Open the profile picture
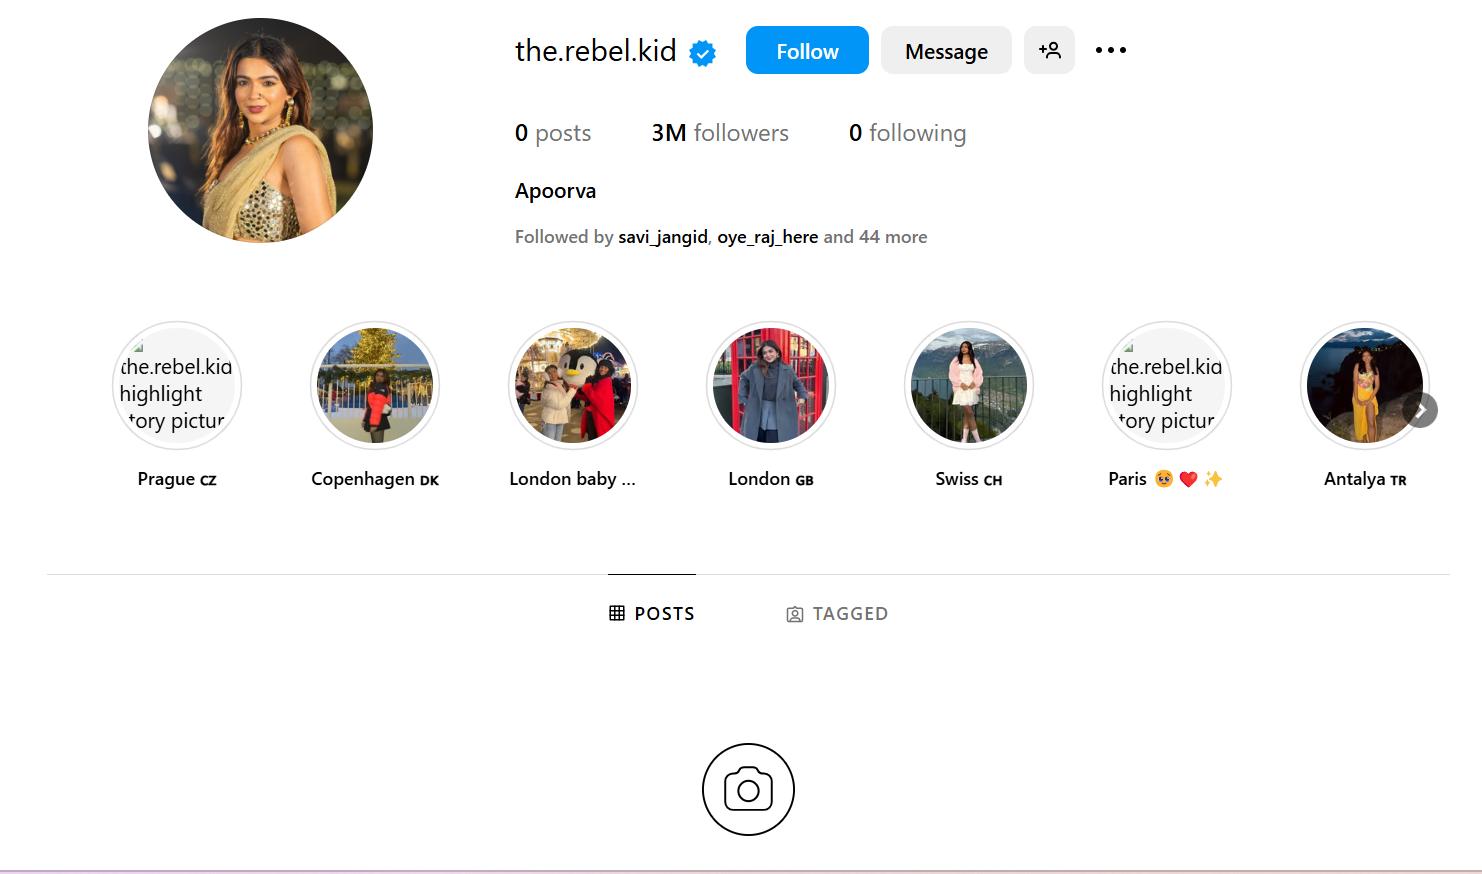Viewport: 1482px width, 874px height. (260, 130)
